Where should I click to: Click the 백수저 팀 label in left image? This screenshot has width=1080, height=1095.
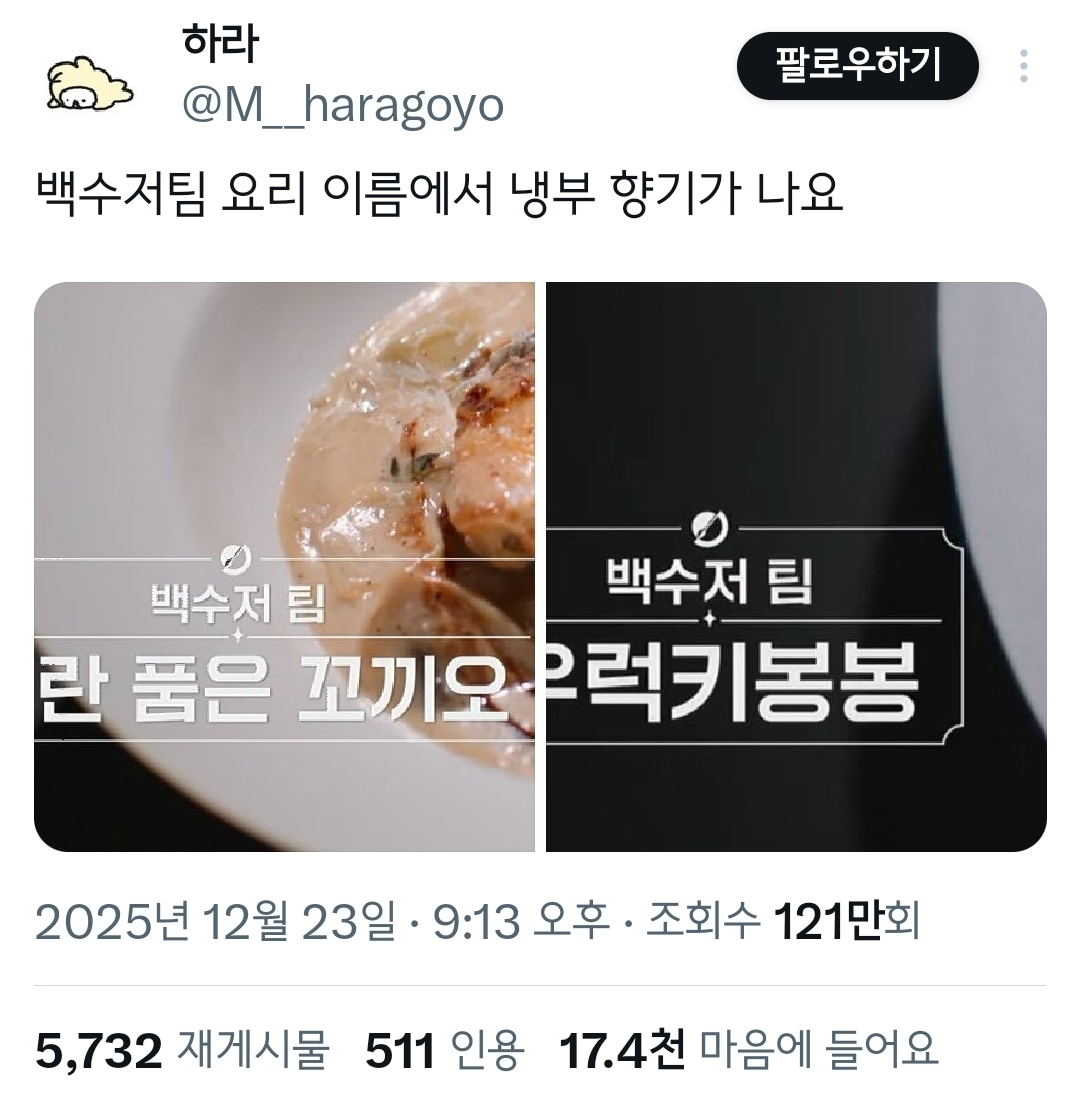tap(237, 603)
